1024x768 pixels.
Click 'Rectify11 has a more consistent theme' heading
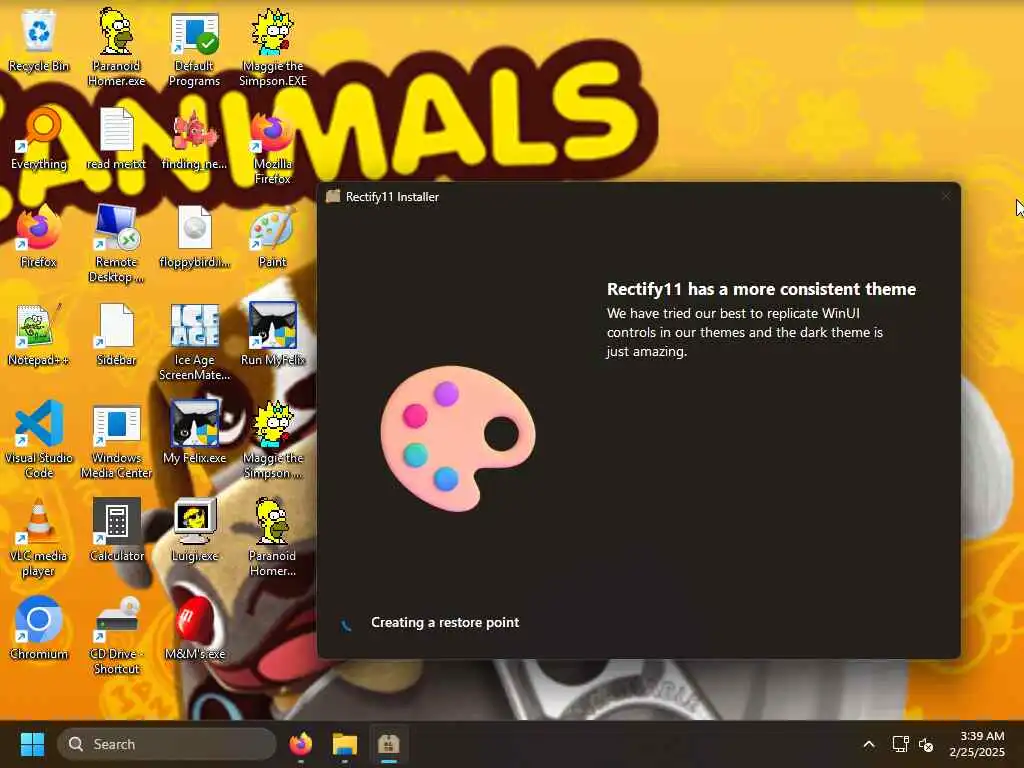[x=761, y=289]
